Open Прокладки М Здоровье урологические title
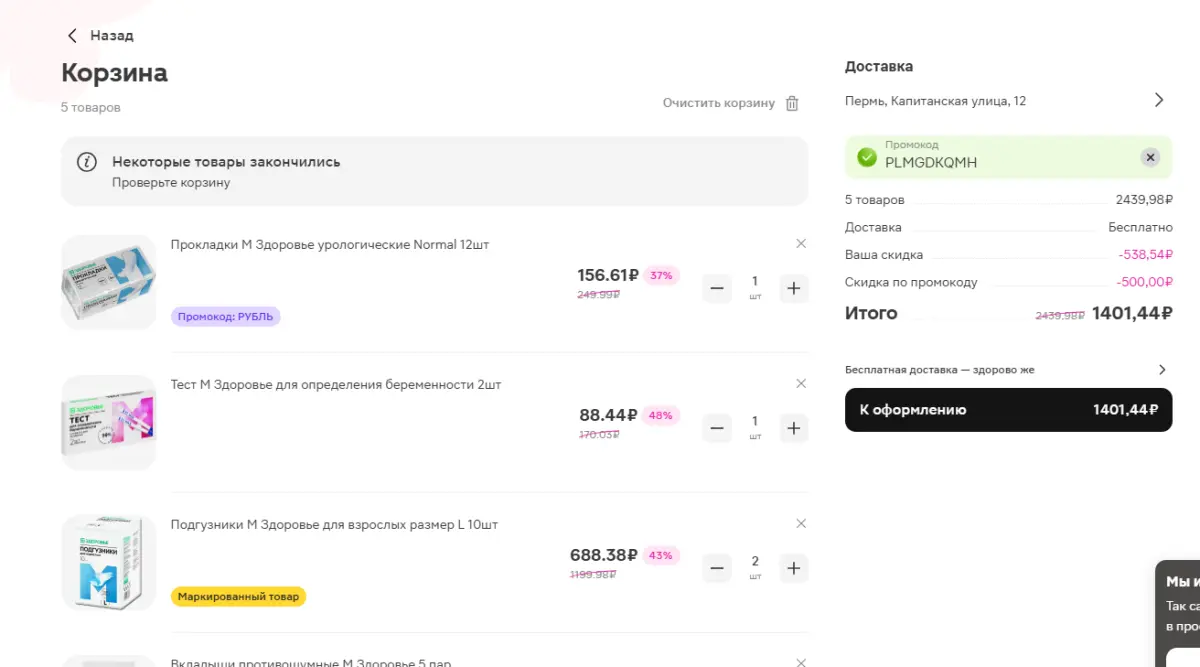 (330, 244)
